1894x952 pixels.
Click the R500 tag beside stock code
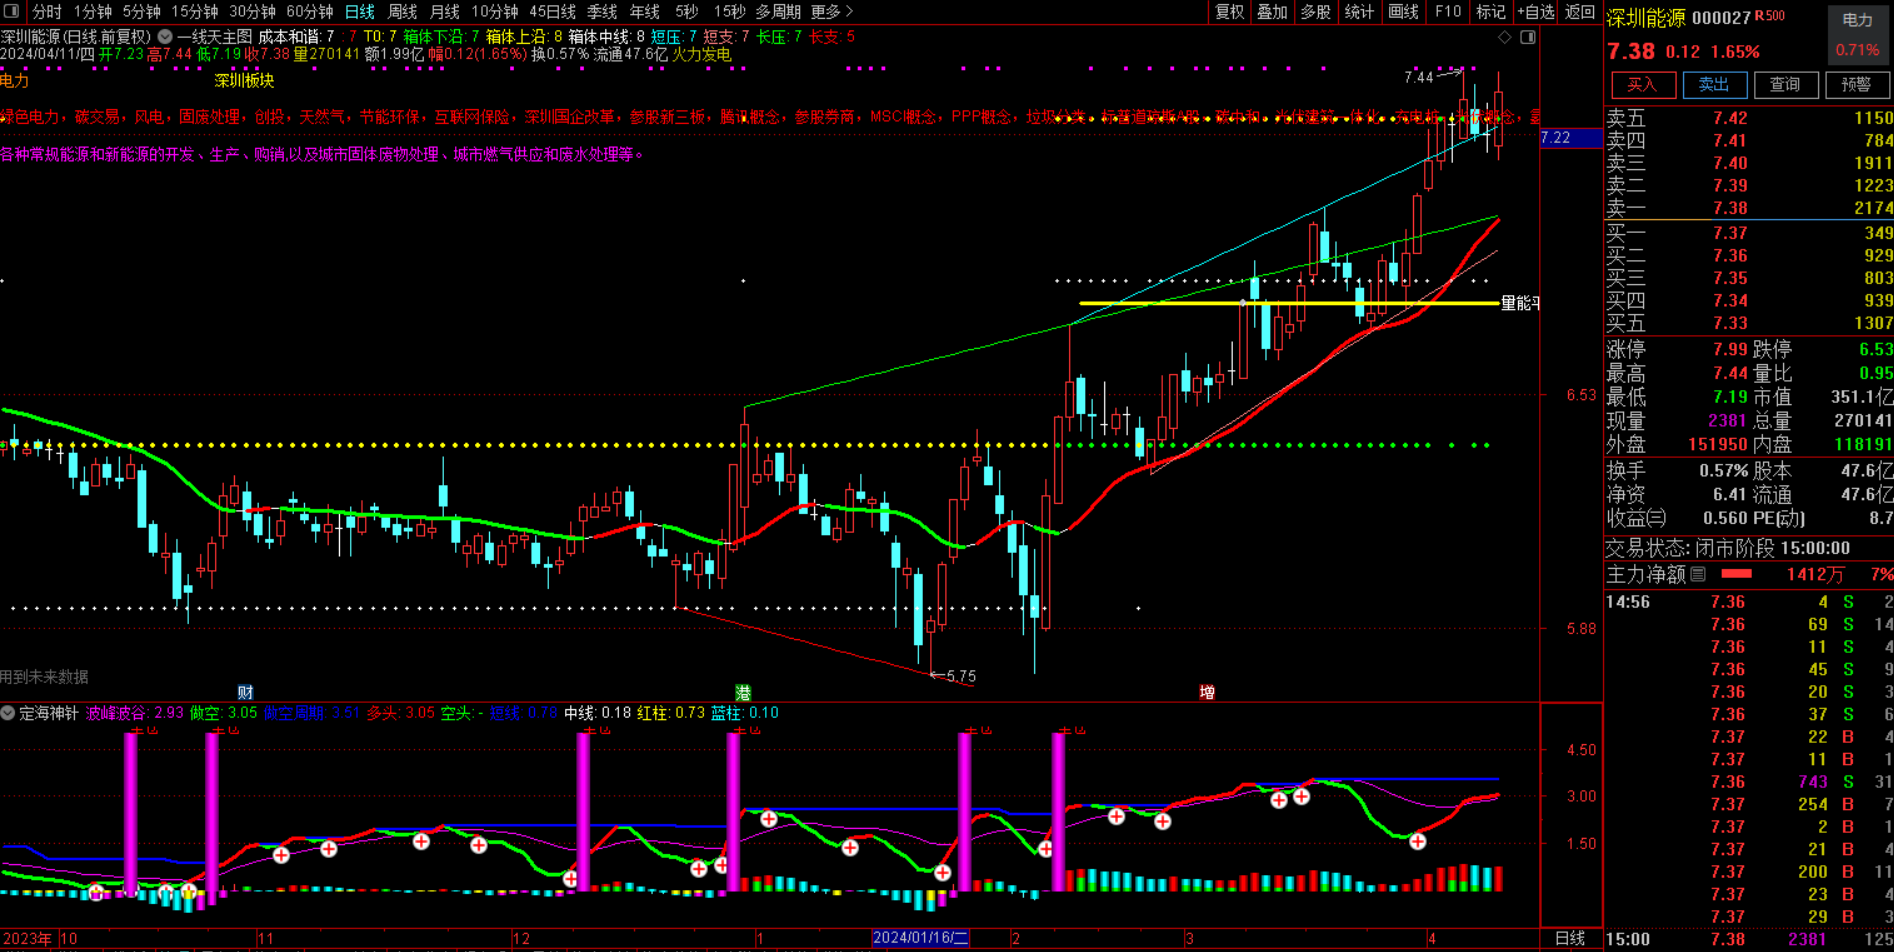(1770, 16)
